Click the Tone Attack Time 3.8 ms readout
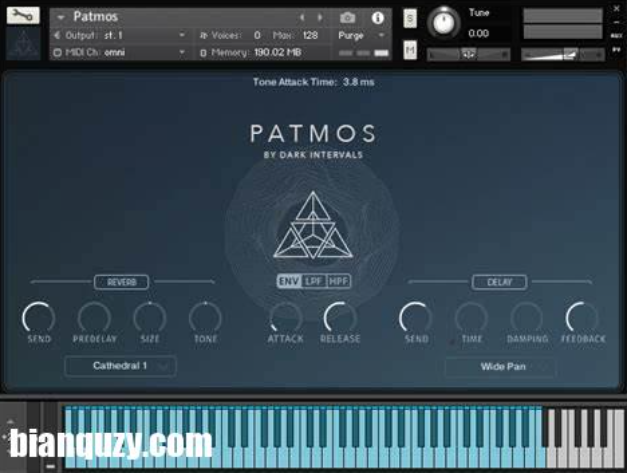The height and width of the screenshot is (474, 627). [x=314, y=82]
